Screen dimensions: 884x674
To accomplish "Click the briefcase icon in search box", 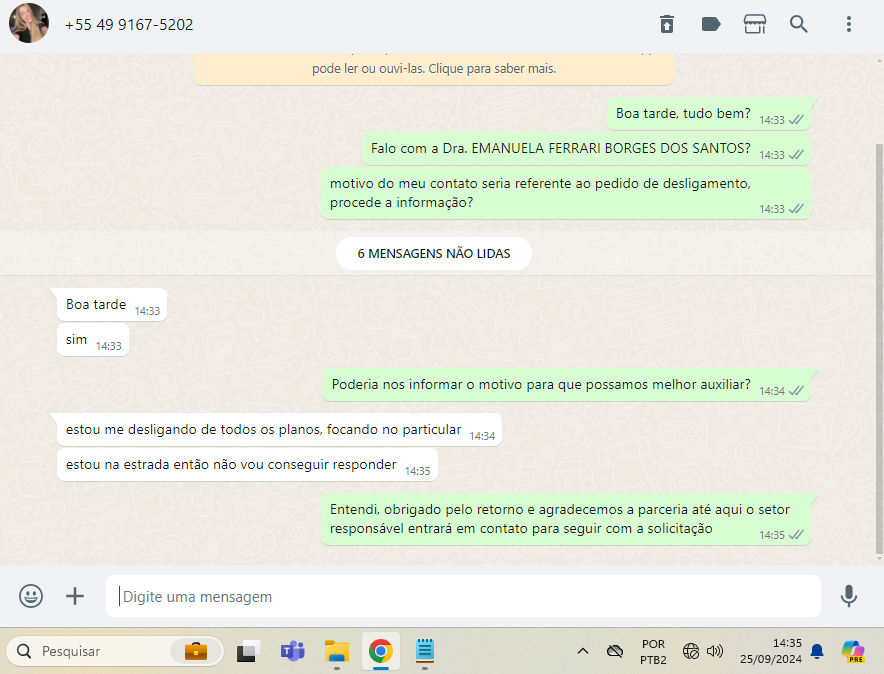I will pyautogui.click(x=196, y=651).
